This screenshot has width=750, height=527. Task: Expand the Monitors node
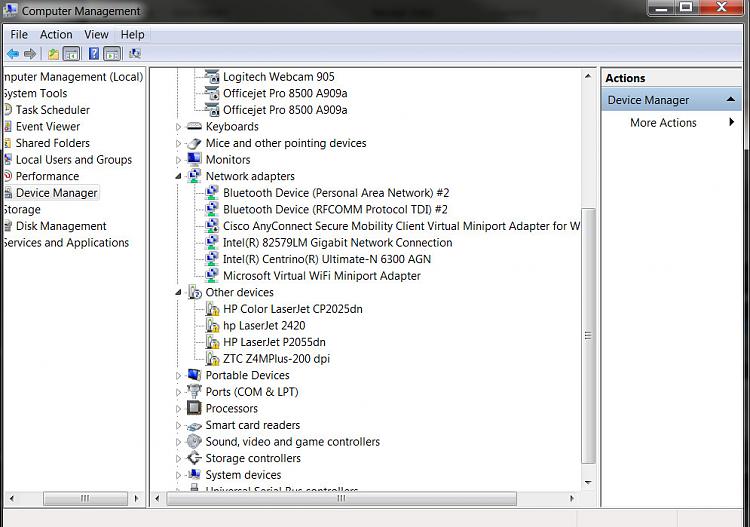178,160
